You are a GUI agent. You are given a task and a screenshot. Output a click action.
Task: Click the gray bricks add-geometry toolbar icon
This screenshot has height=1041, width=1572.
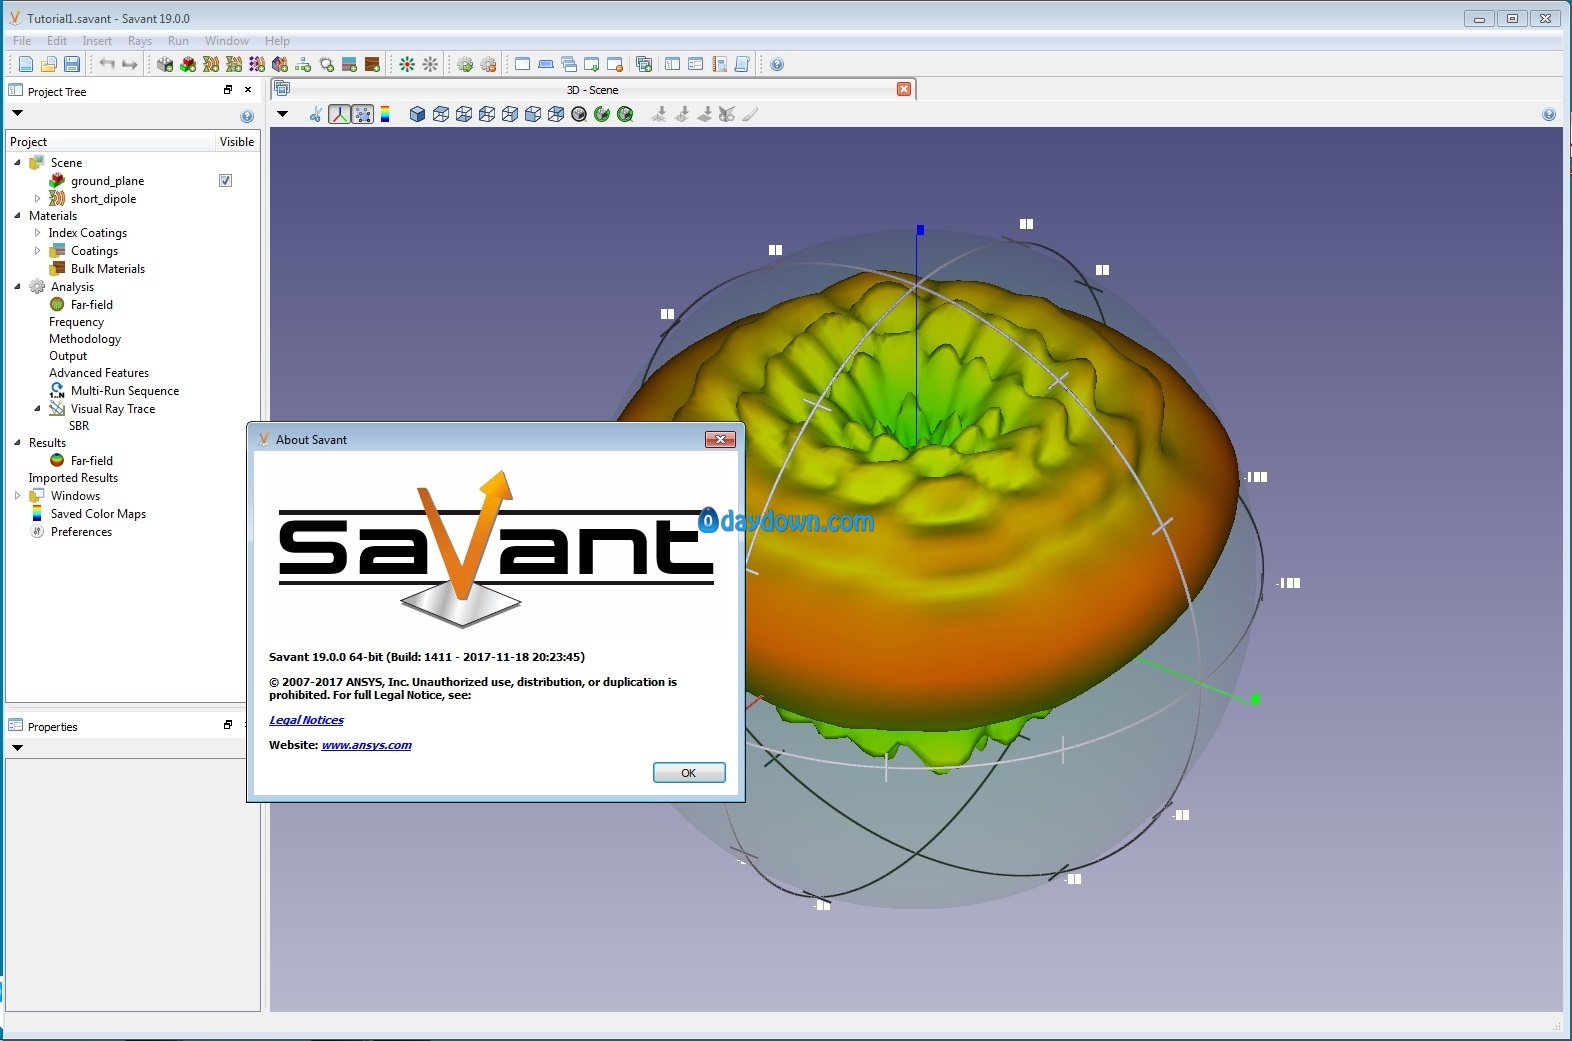165,64
